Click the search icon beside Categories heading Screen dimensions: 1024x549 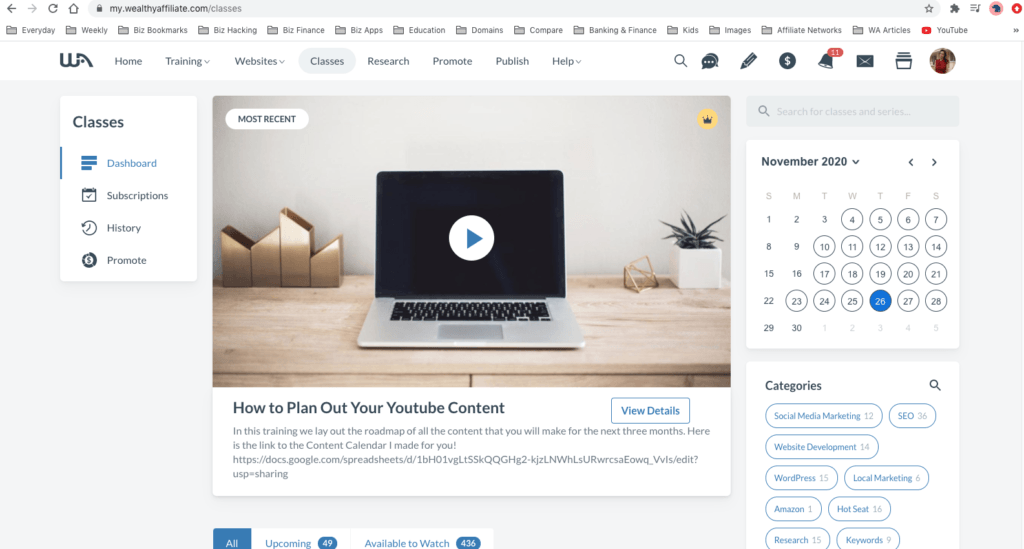[935, 385]
